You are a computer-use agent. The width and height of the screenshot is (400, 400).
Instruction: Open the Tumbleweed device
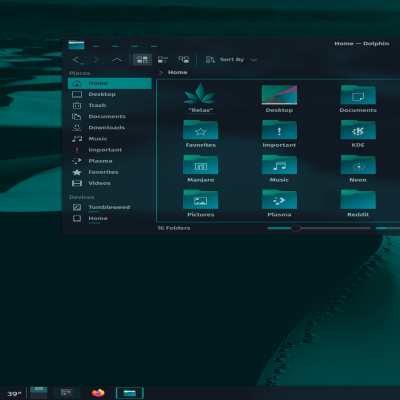pyautogui.click(x=110, y=207)
